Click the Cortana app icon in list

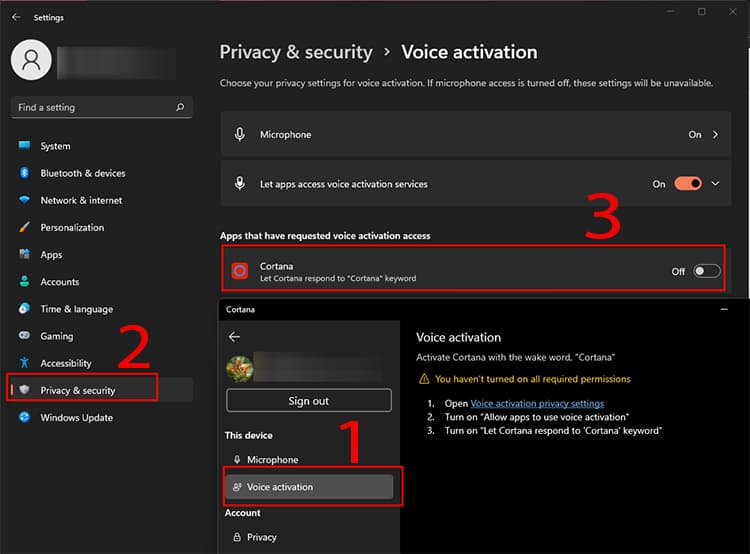(240, 271)
